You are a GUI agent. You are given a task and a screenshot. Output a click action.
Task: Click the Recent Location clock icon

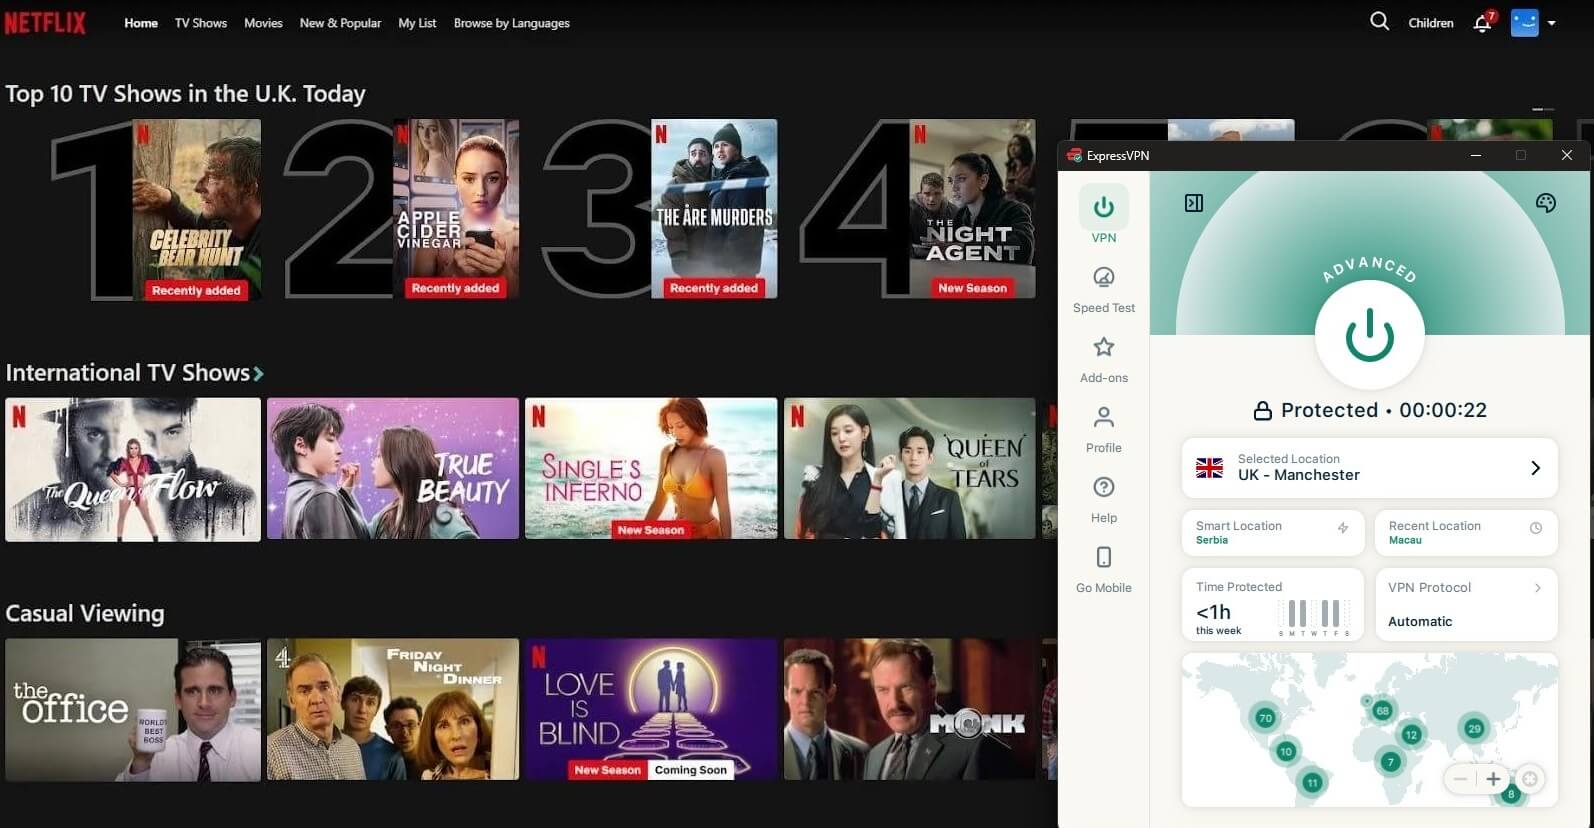1536,527
